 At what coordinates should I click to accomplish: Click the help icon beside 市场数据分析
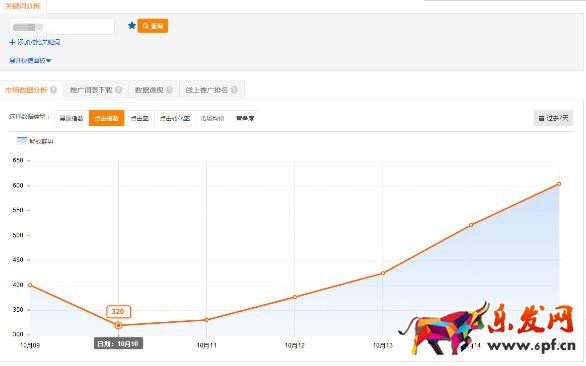pyautogui.click(x=54, y=90)
